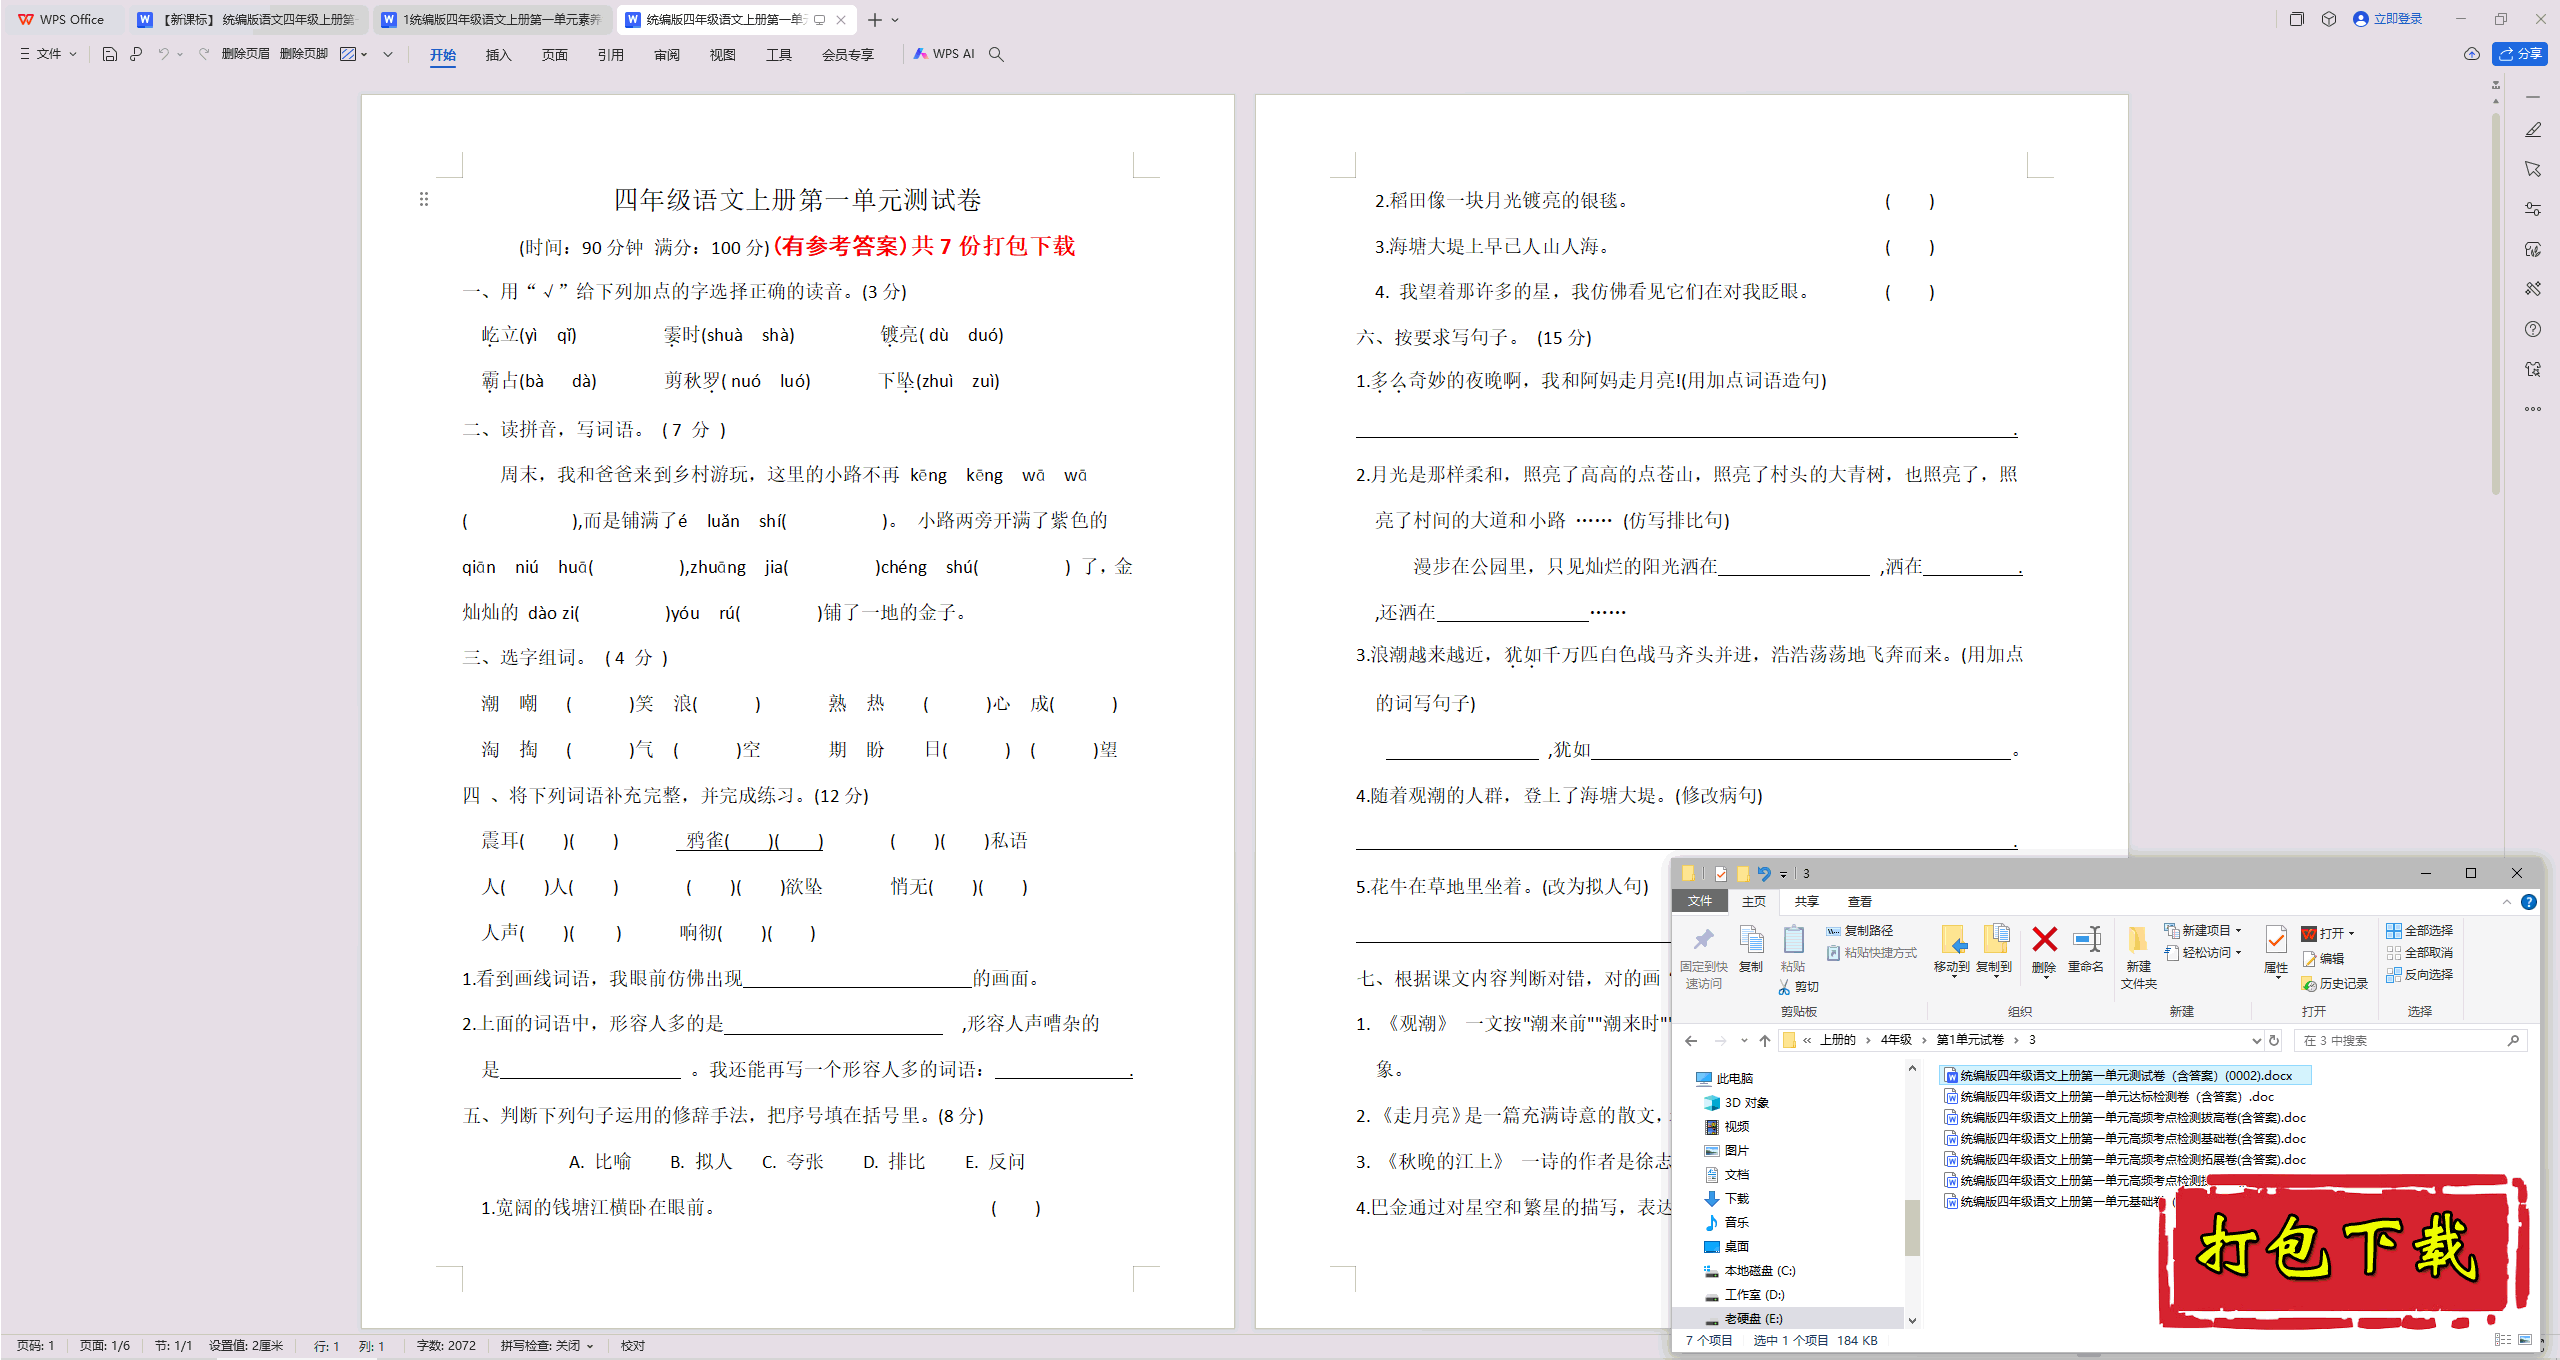Click the 删除页眉 button
Screen dimensions: 2560x1360
click(245, 54)
